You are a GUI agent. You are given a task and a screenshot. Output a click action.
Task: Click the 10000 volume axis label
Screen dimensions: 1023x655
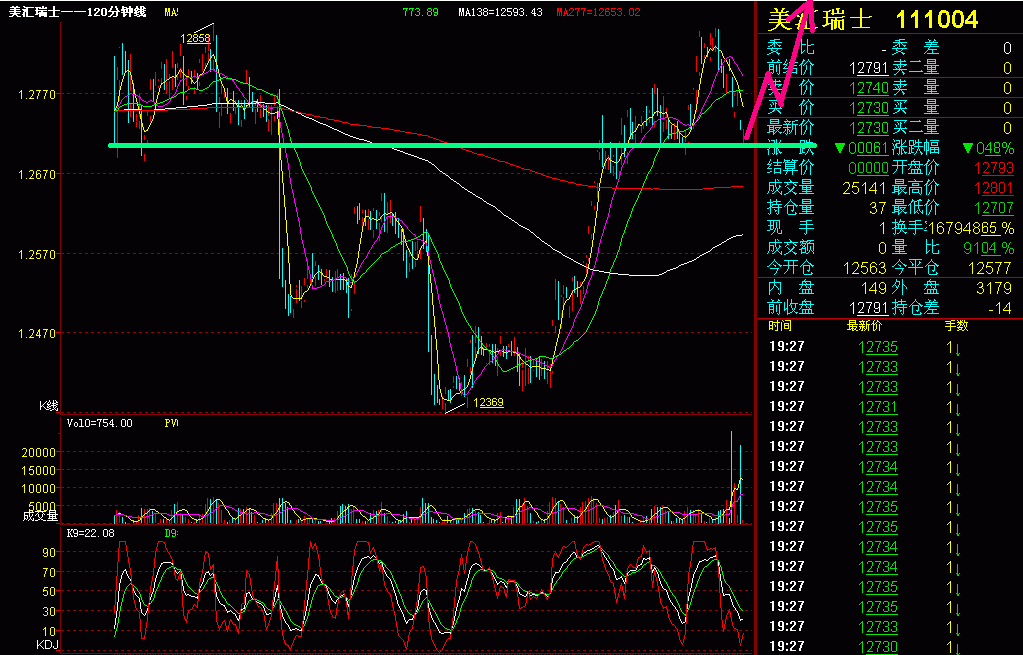click(40, 488)
